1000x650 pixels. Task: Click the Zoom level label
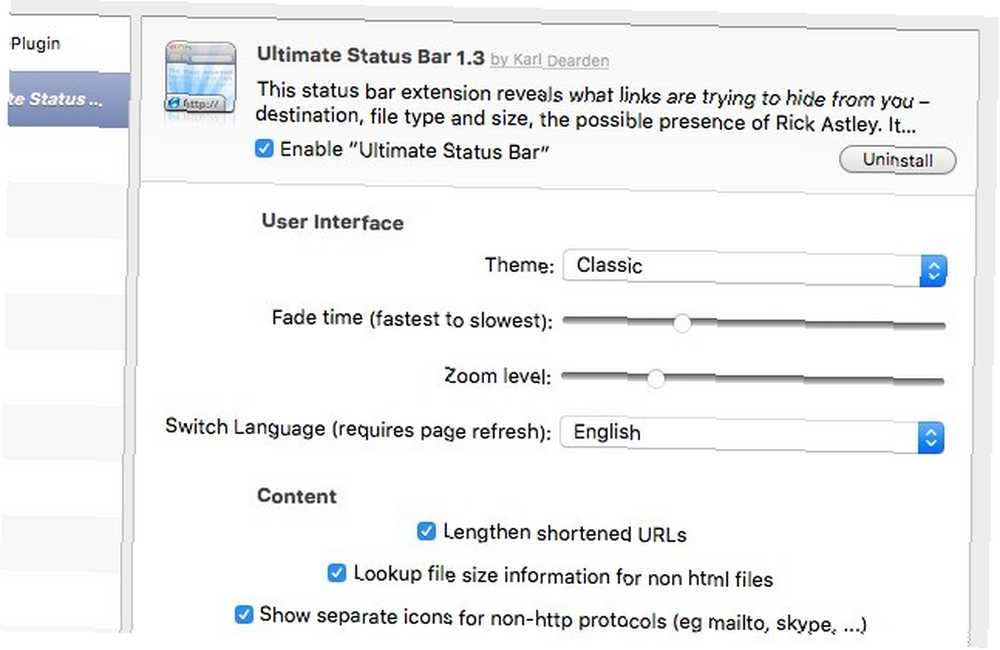pos(497,376)
